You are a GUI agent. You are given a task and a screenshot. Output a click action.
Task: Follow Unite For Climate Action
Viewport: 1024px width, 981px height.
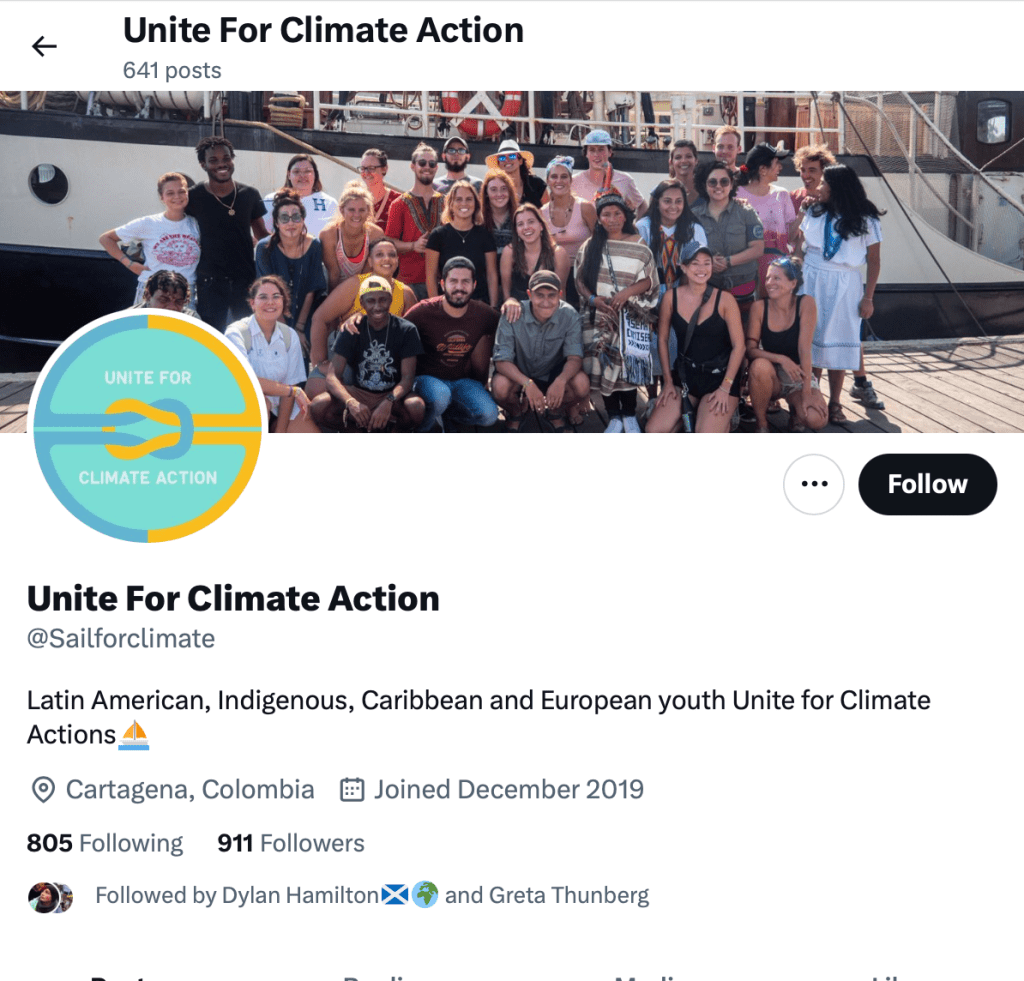[x=927, y=484]
